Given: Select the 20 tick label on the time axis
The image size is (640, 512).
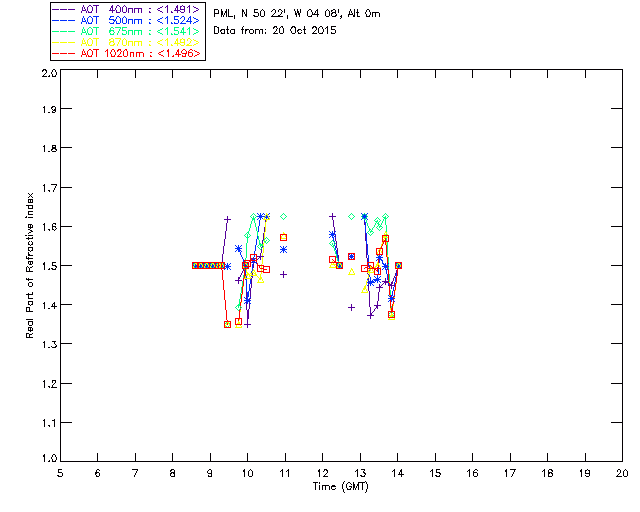Looking at the screenshot, I should coord(622,472).
